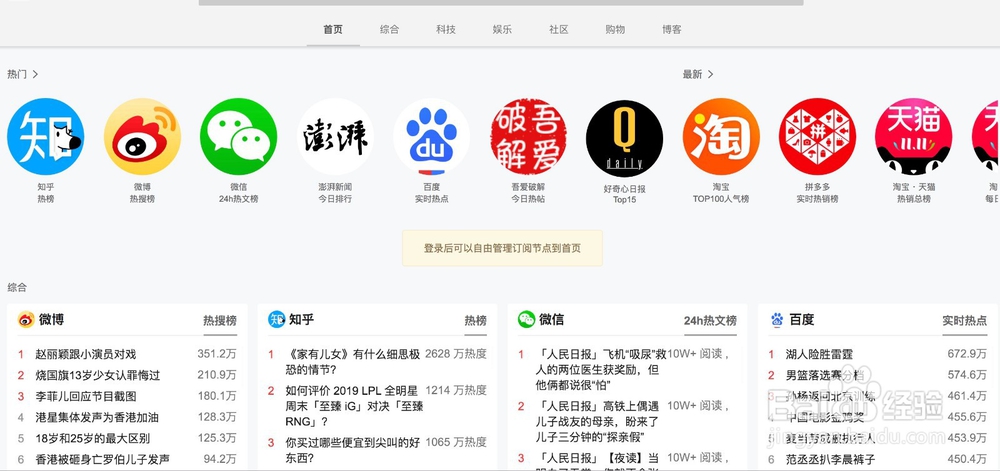Open 港星集体发声为香港加油 topic

(x=97, y=417)
